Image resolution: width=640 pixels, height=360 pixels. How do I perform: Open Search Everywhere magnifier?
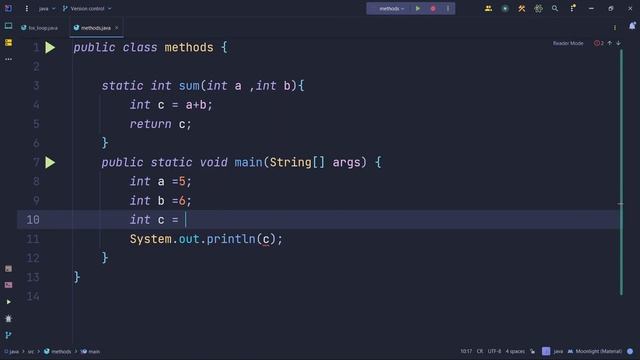click(x=555, y=9)
